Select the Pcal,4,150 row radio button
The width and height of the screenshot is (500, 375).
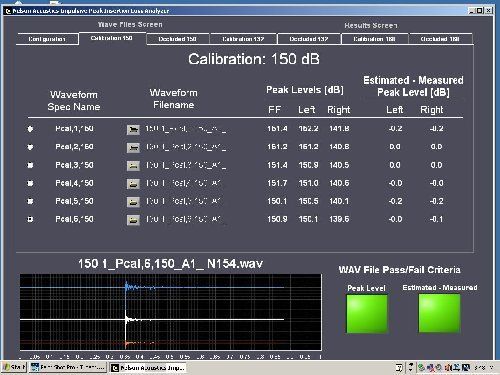click(x=30, y=183)
